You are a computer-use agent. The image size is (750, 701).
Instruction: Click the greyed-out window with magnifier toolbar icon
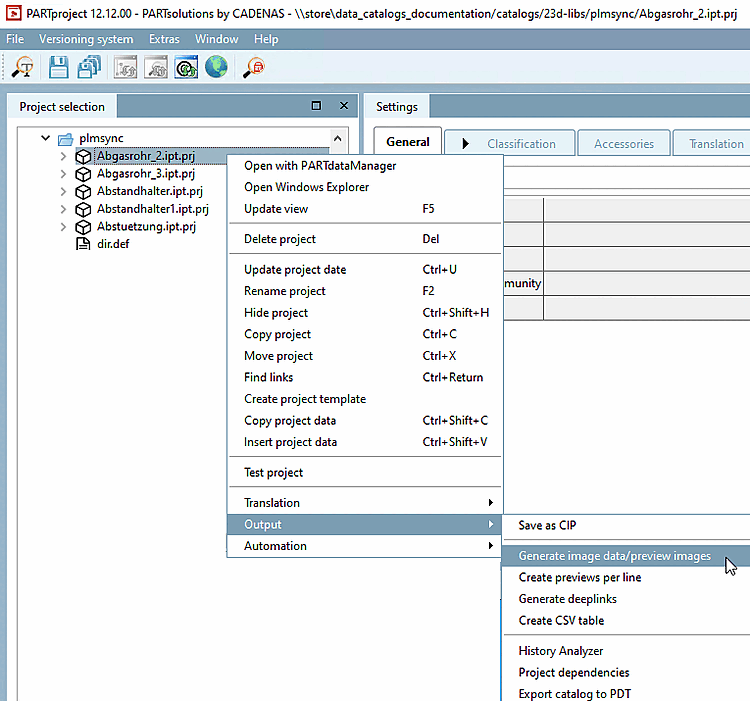click(x=156, y=67)
